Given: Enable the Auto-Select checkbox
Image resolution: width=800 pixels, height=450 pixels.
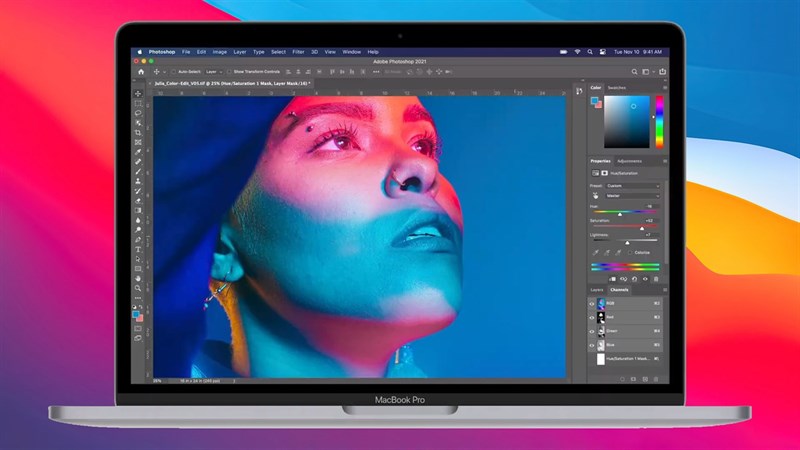Looking at the screenshot, I should [173, 72].
